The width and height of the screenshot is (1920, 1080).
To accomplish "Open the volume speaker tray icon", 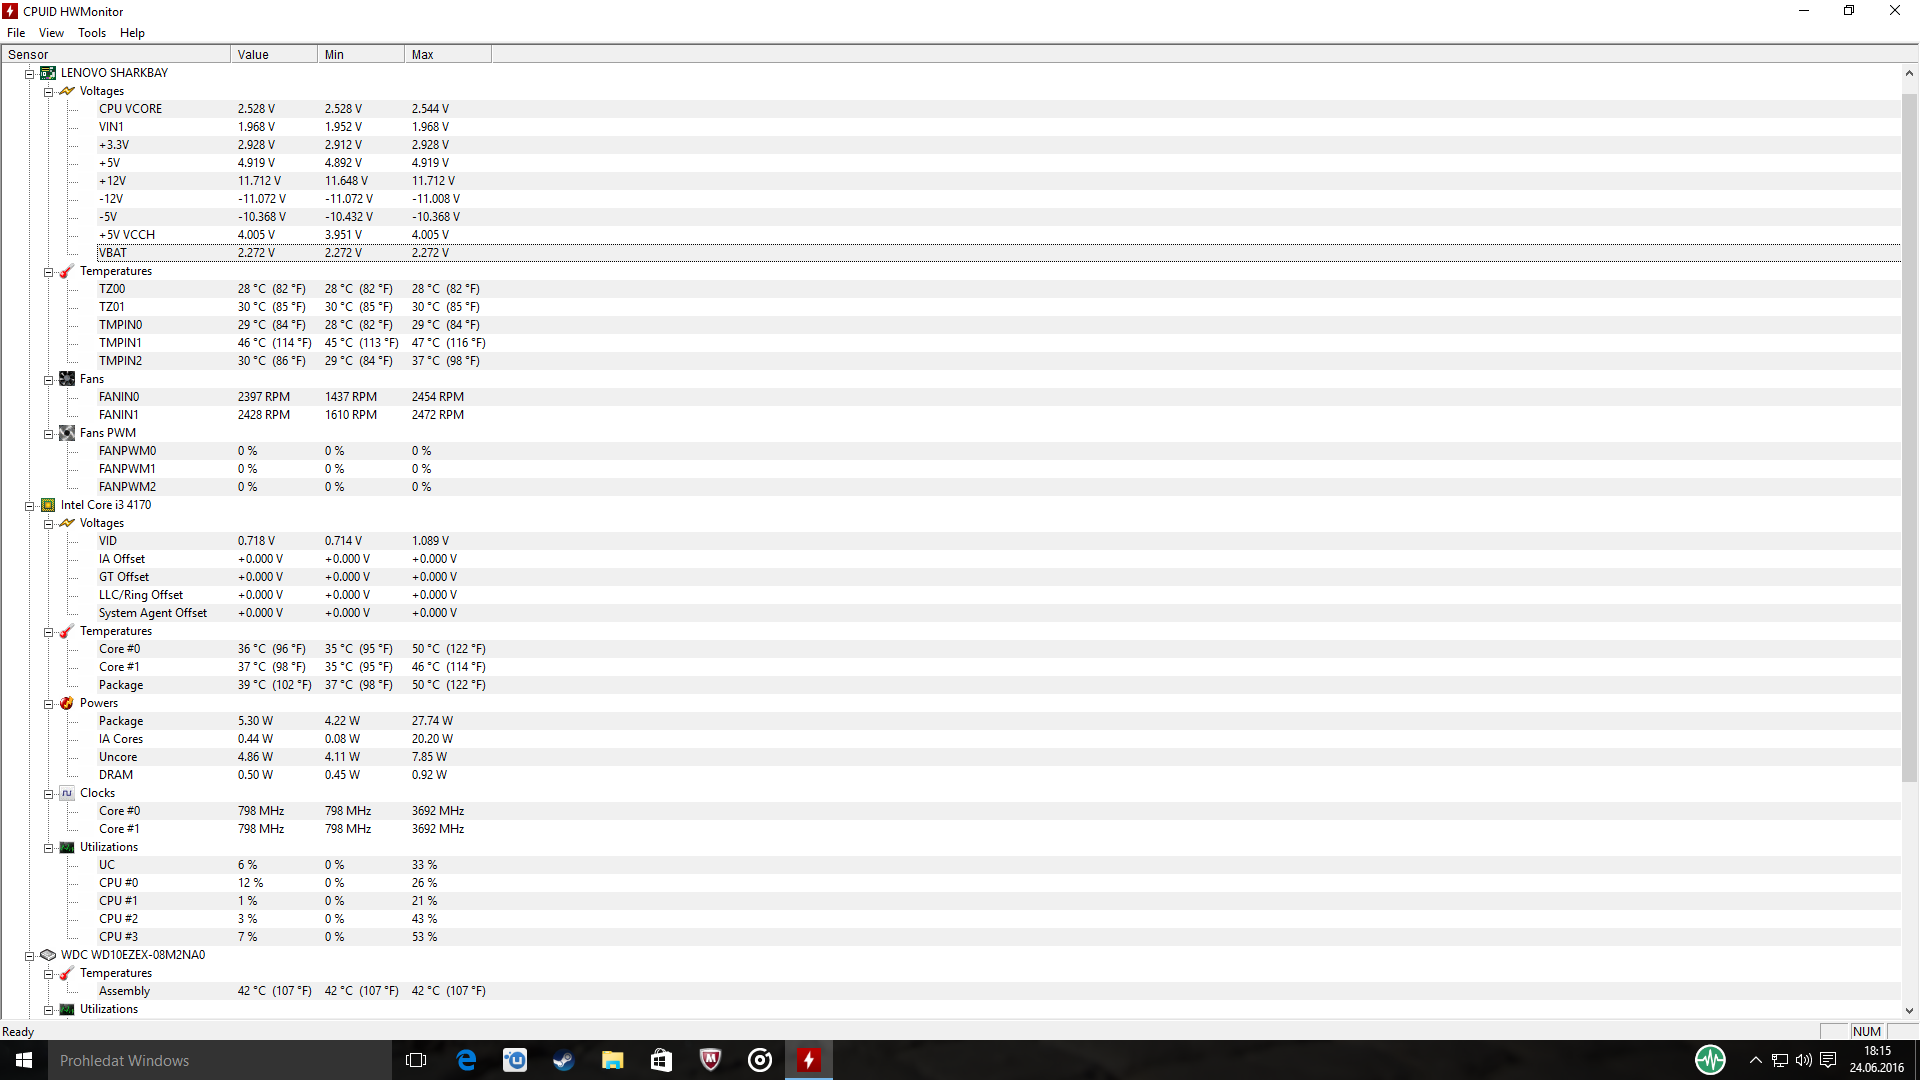I will click(x=1804, y=1060).
